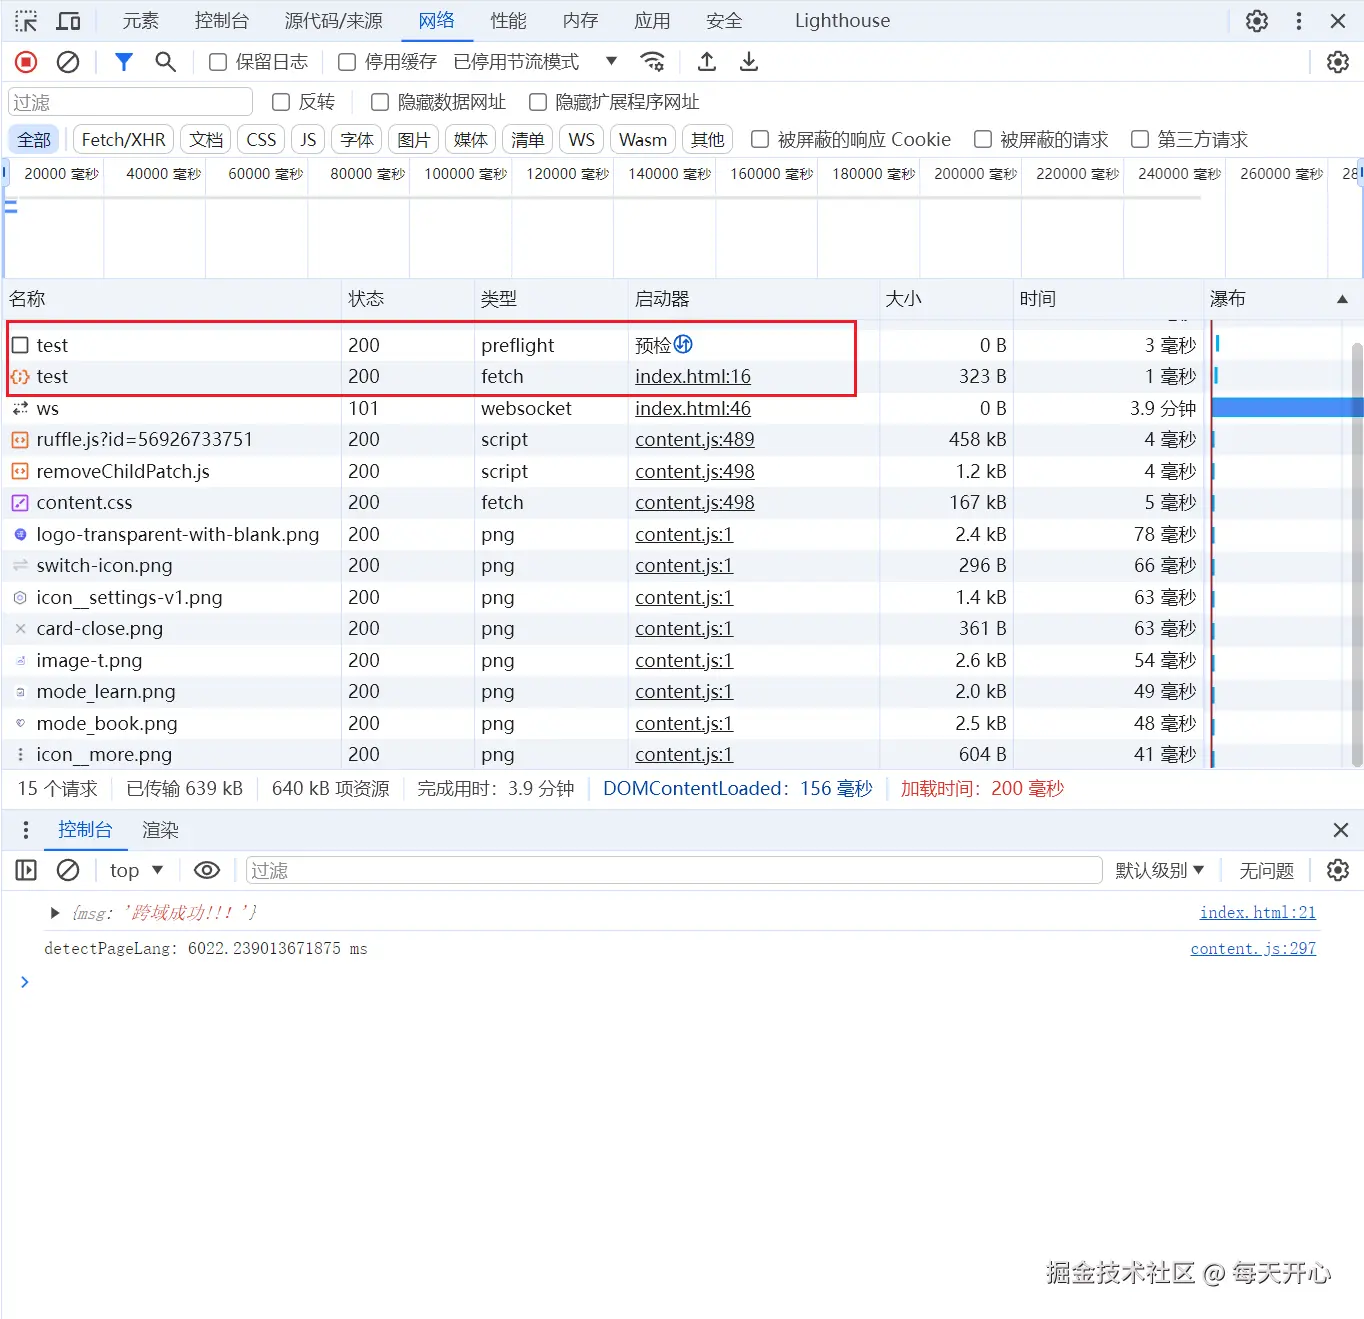Image resolution: width=1364 pixels, height=1319 pixels.
Task: Open index.html:21 console source link
Action: coord(1258,912)
